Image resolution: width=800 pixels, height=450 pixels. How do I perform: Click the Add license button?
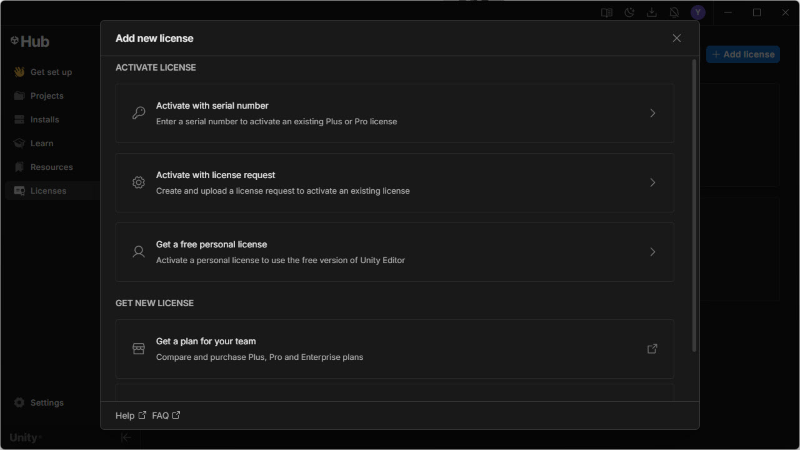(x=743, y=54)
